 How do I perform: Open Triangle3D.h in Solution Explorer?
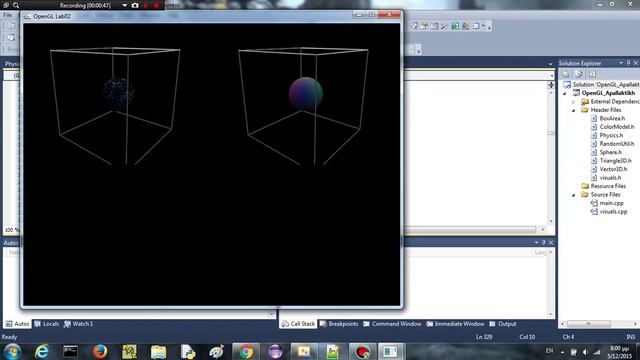[x=615, y=161]
